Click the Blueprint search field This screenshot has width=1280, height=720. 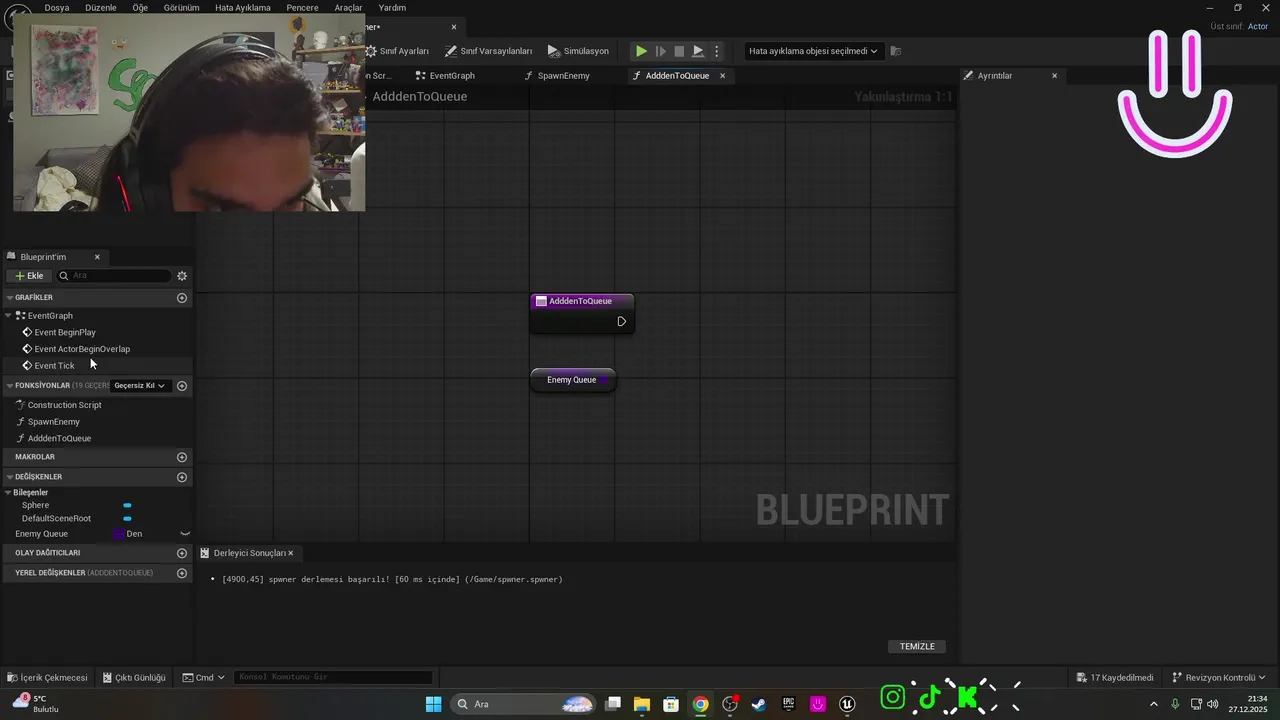tap(113, 276)
